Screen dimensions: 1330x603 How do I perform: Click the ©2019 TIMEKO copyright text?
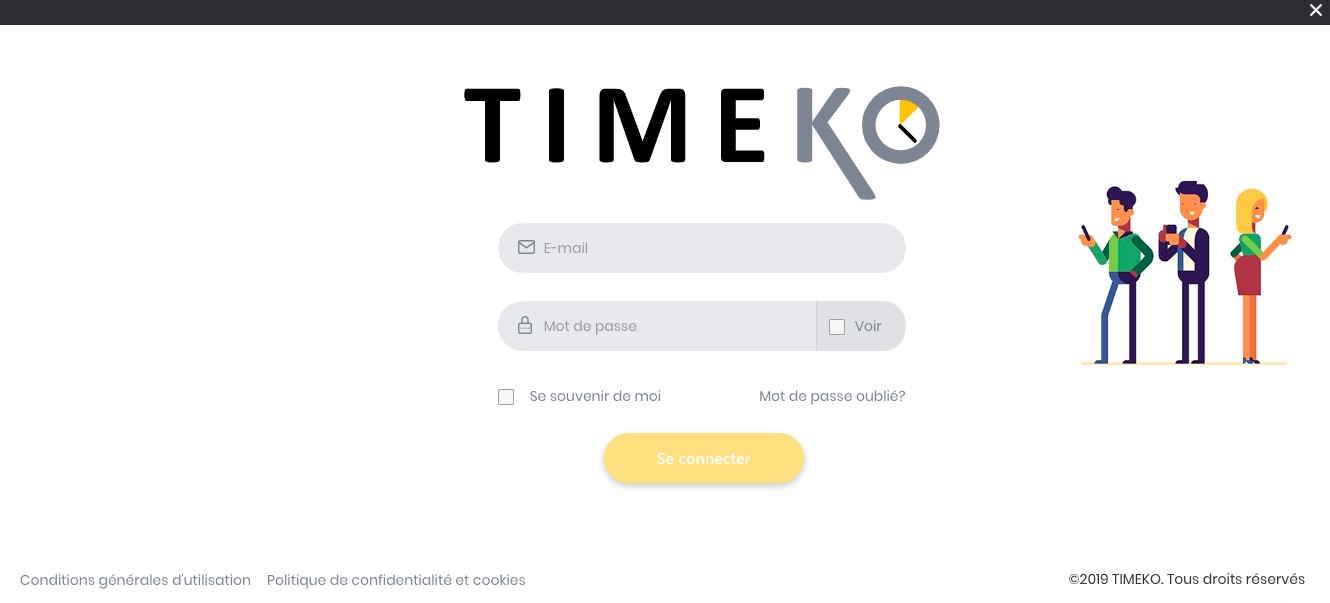(1187, 579)
